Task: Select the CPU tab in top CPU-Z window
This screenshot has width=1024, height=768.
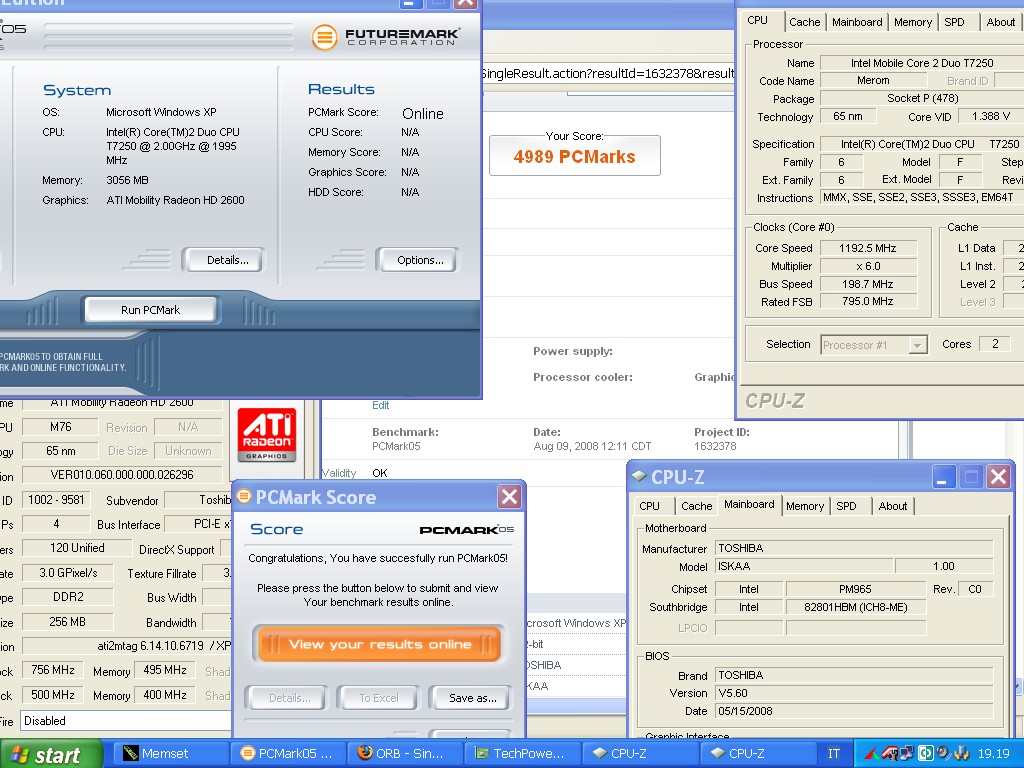Action: 758,20
